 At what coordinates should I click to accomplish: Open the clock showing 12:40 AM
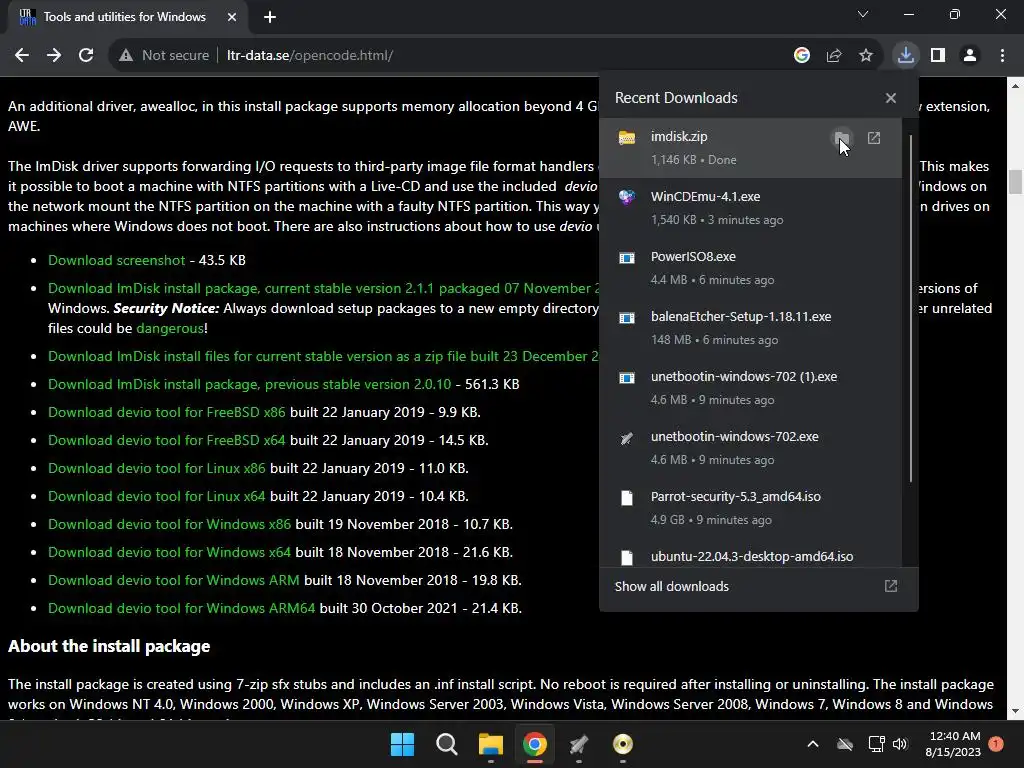pos(953,744)
